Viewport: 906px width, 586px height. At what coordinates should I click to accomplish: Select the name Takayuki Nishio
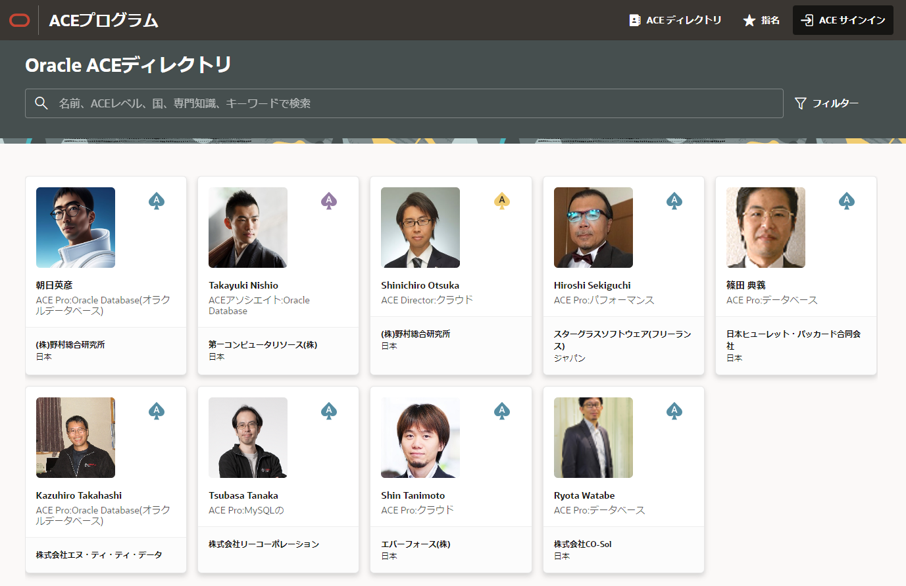tap(243, 285)
